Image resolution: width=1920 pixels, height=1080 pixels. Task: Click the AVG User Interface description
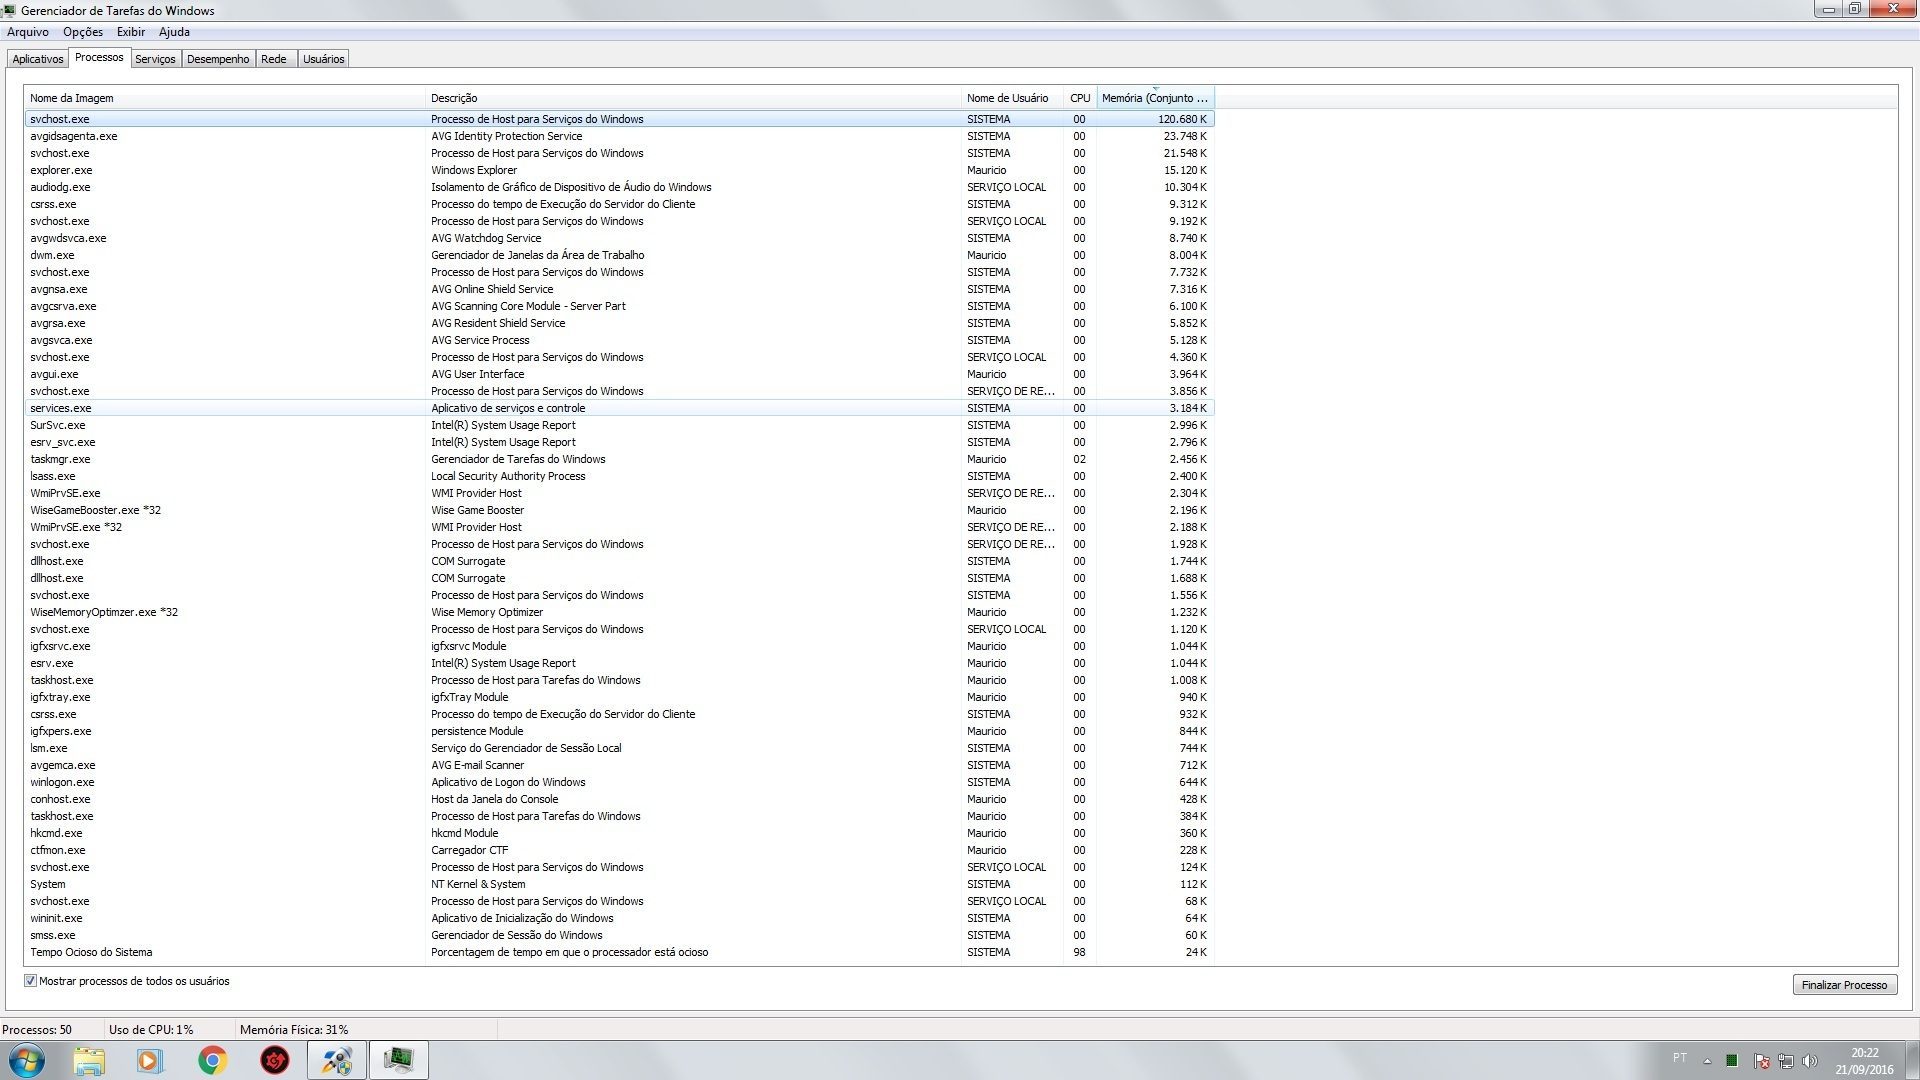point(477,374)
